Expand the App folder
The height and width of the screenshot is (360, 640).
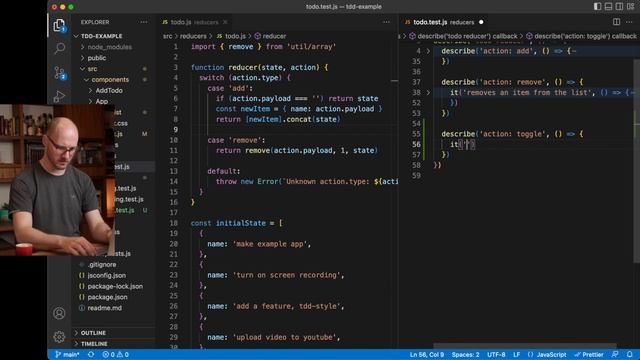[102, 101]
